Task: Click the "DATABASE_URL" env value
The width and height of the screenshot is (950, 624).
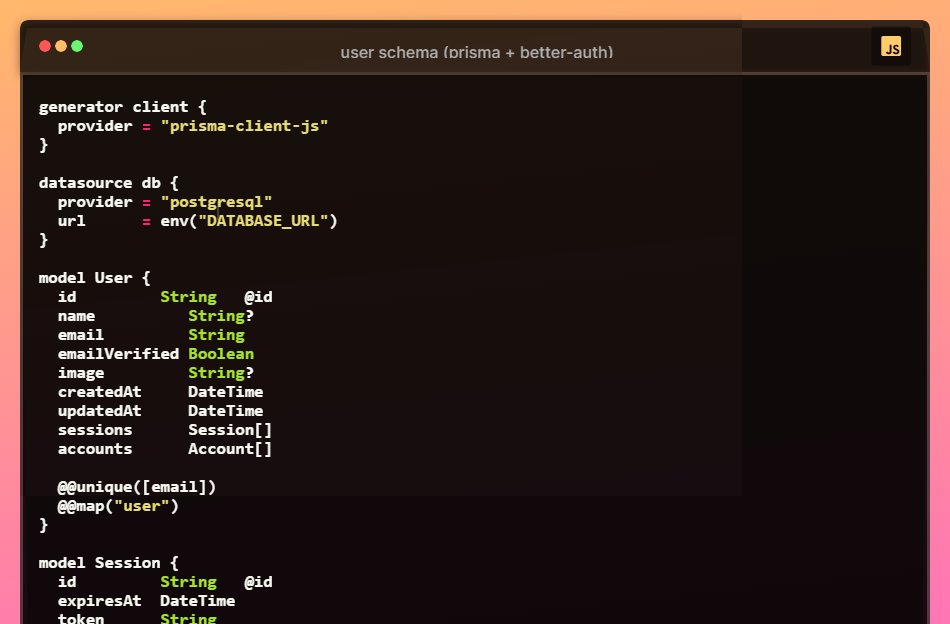Action: [x=263, y=221]
